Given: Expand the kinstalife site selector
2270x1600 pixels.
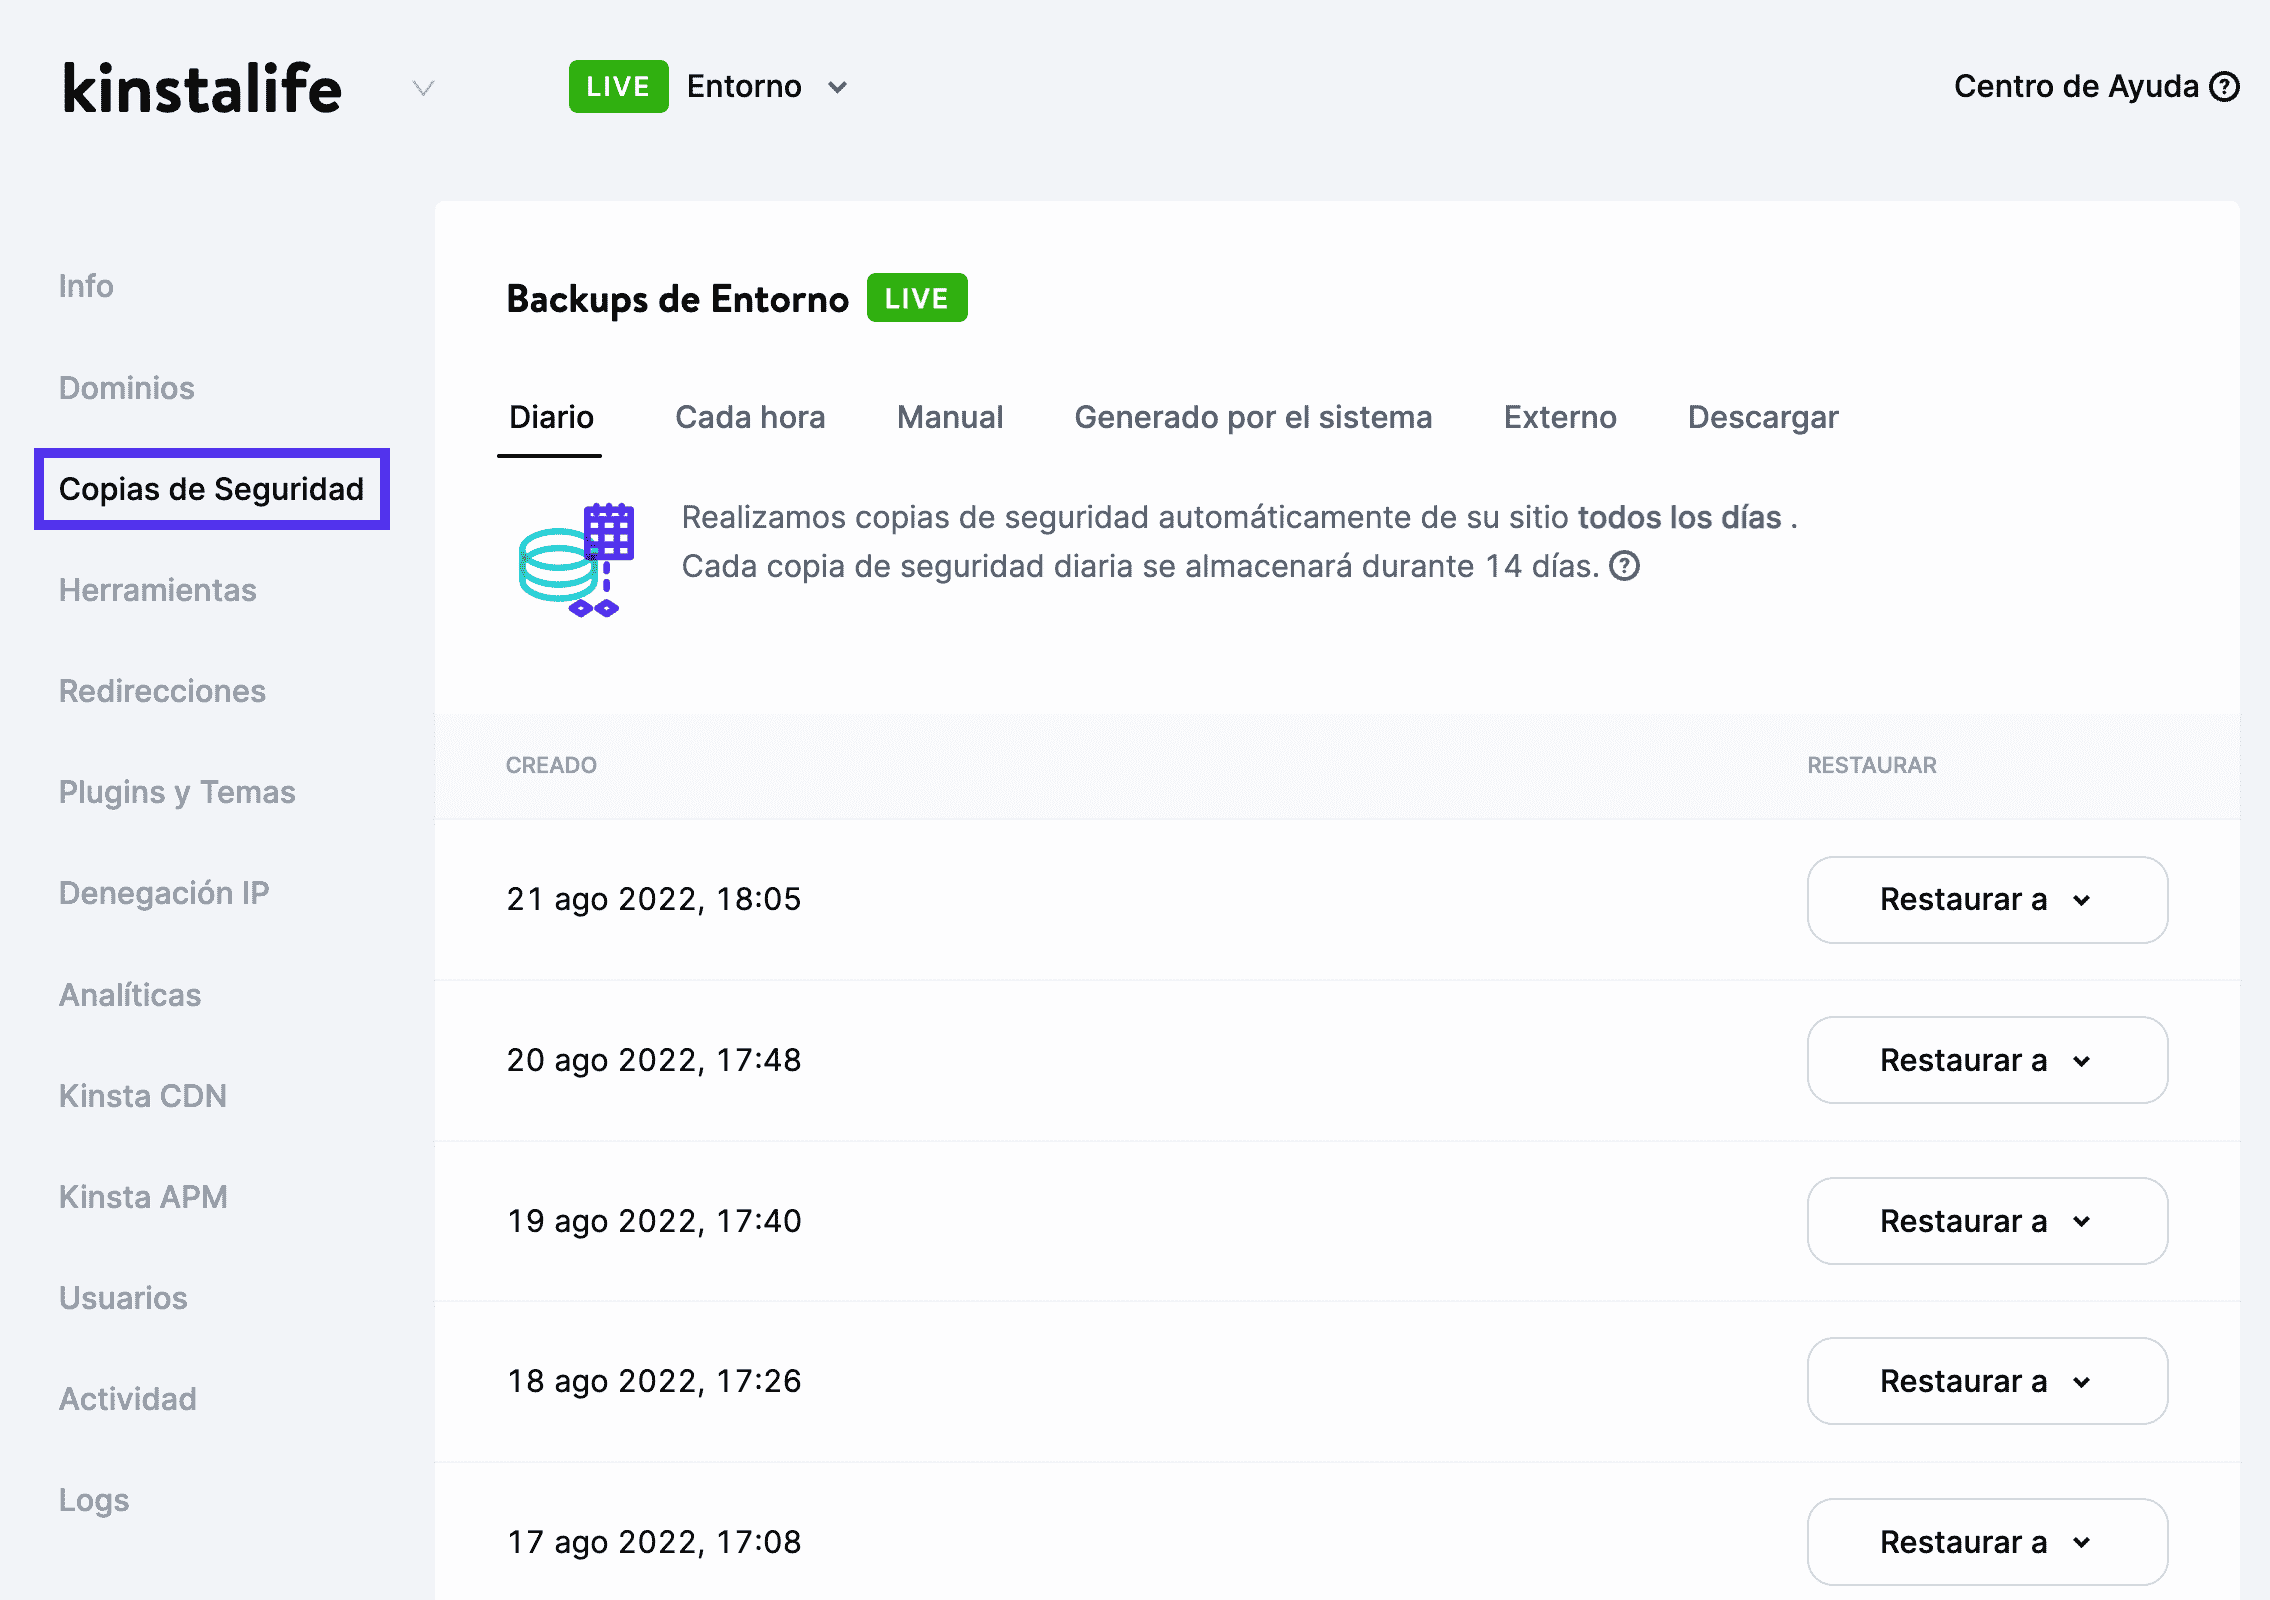Looking at the screenshot, I should coord(422,89).
